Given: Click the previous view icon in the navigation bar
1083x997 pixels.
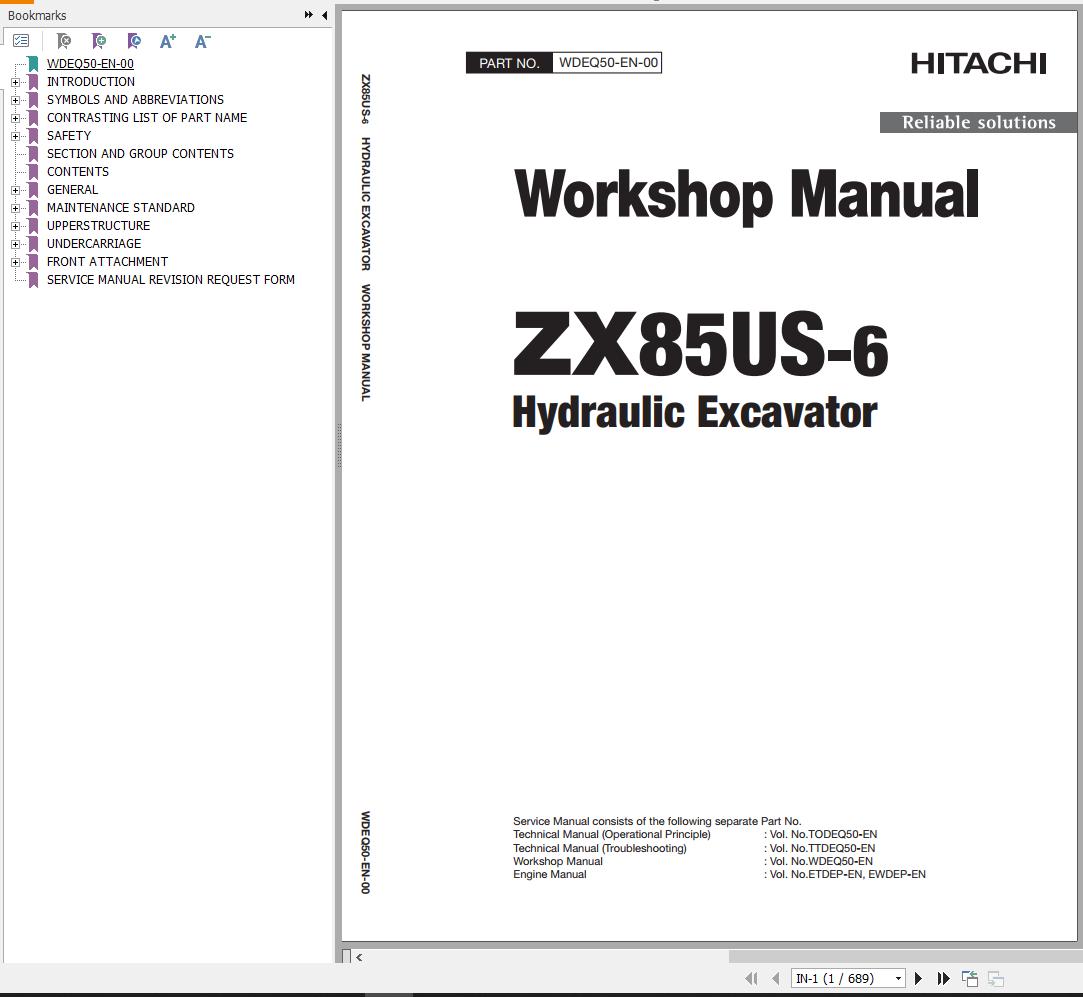Looking at the screenshot, I should tap(970, 978).
